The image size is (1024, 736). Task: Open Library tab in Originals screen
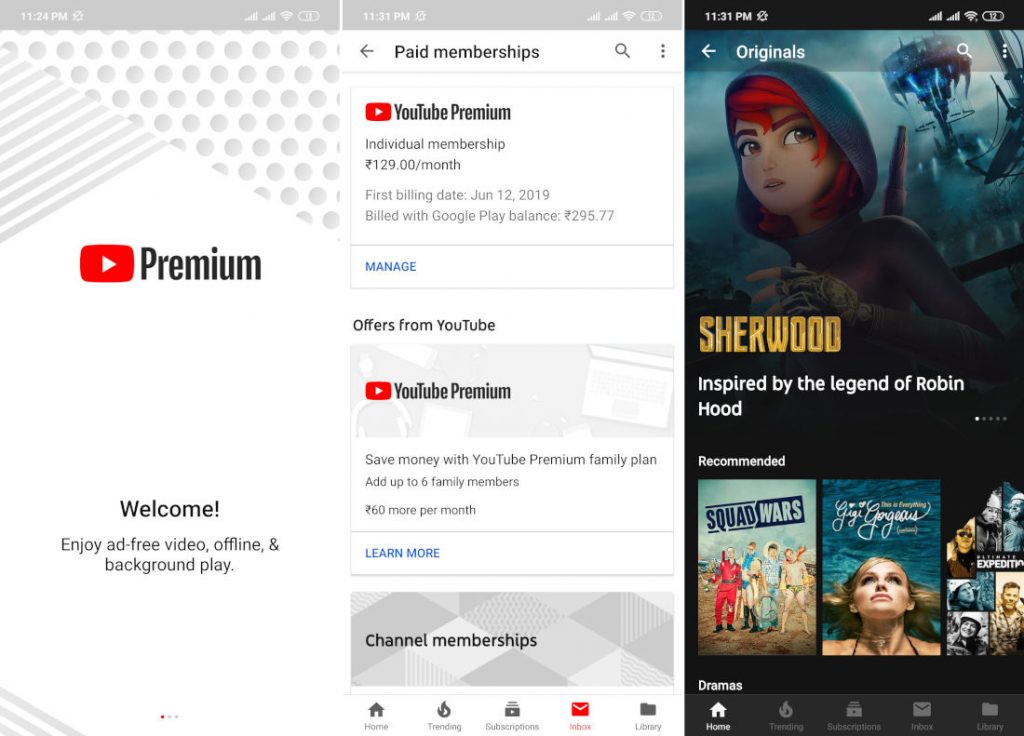[989, 716]
